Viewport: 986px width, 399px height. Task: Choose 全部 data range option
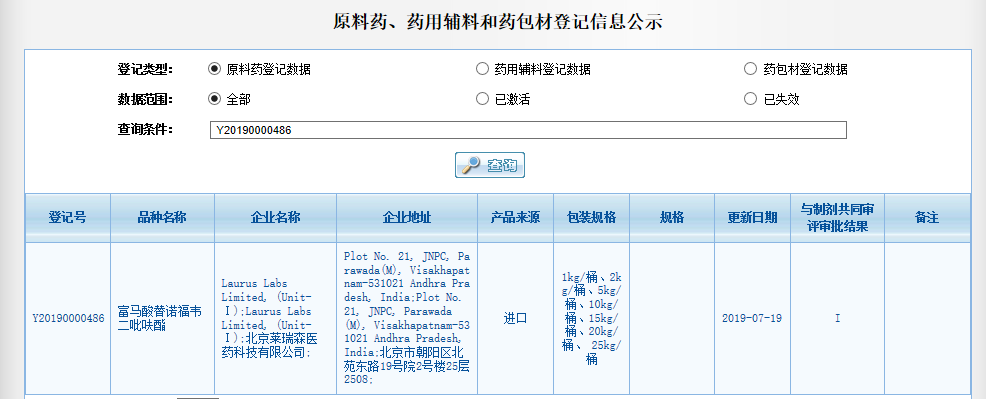click(x=214, y=99)
